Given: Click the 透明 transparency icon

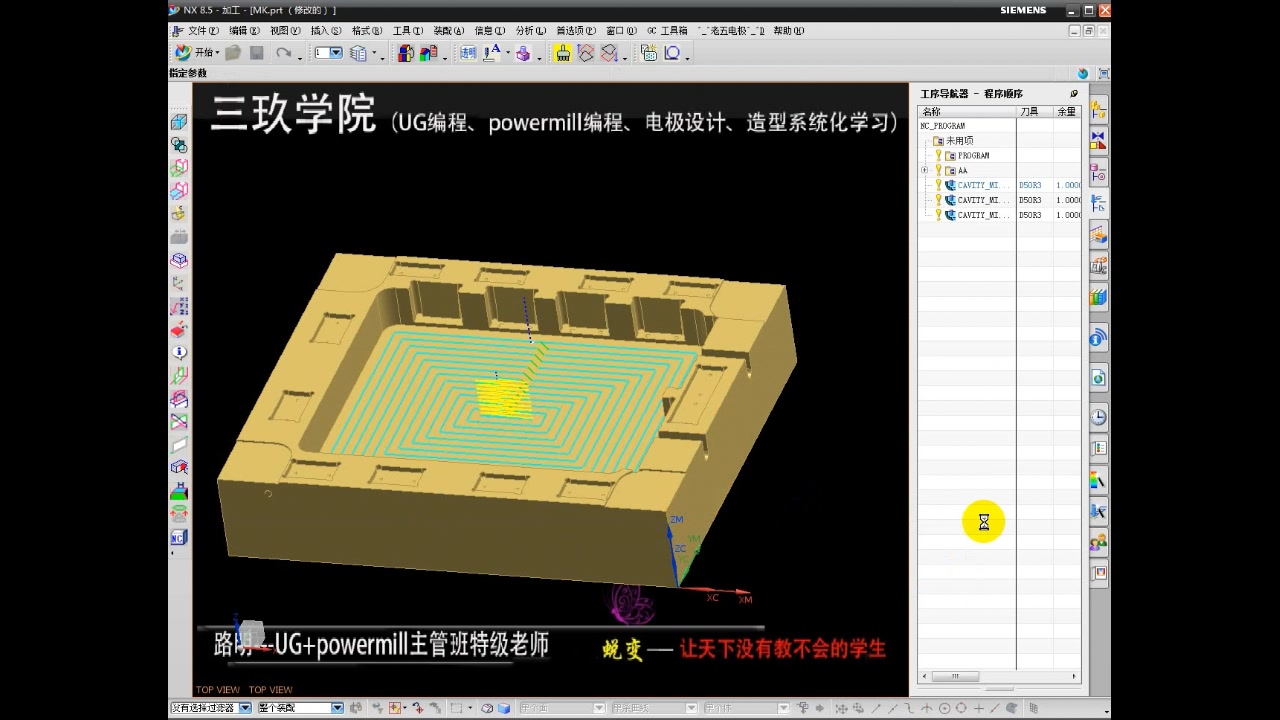Looking at the screenshot, I should 468,53.
